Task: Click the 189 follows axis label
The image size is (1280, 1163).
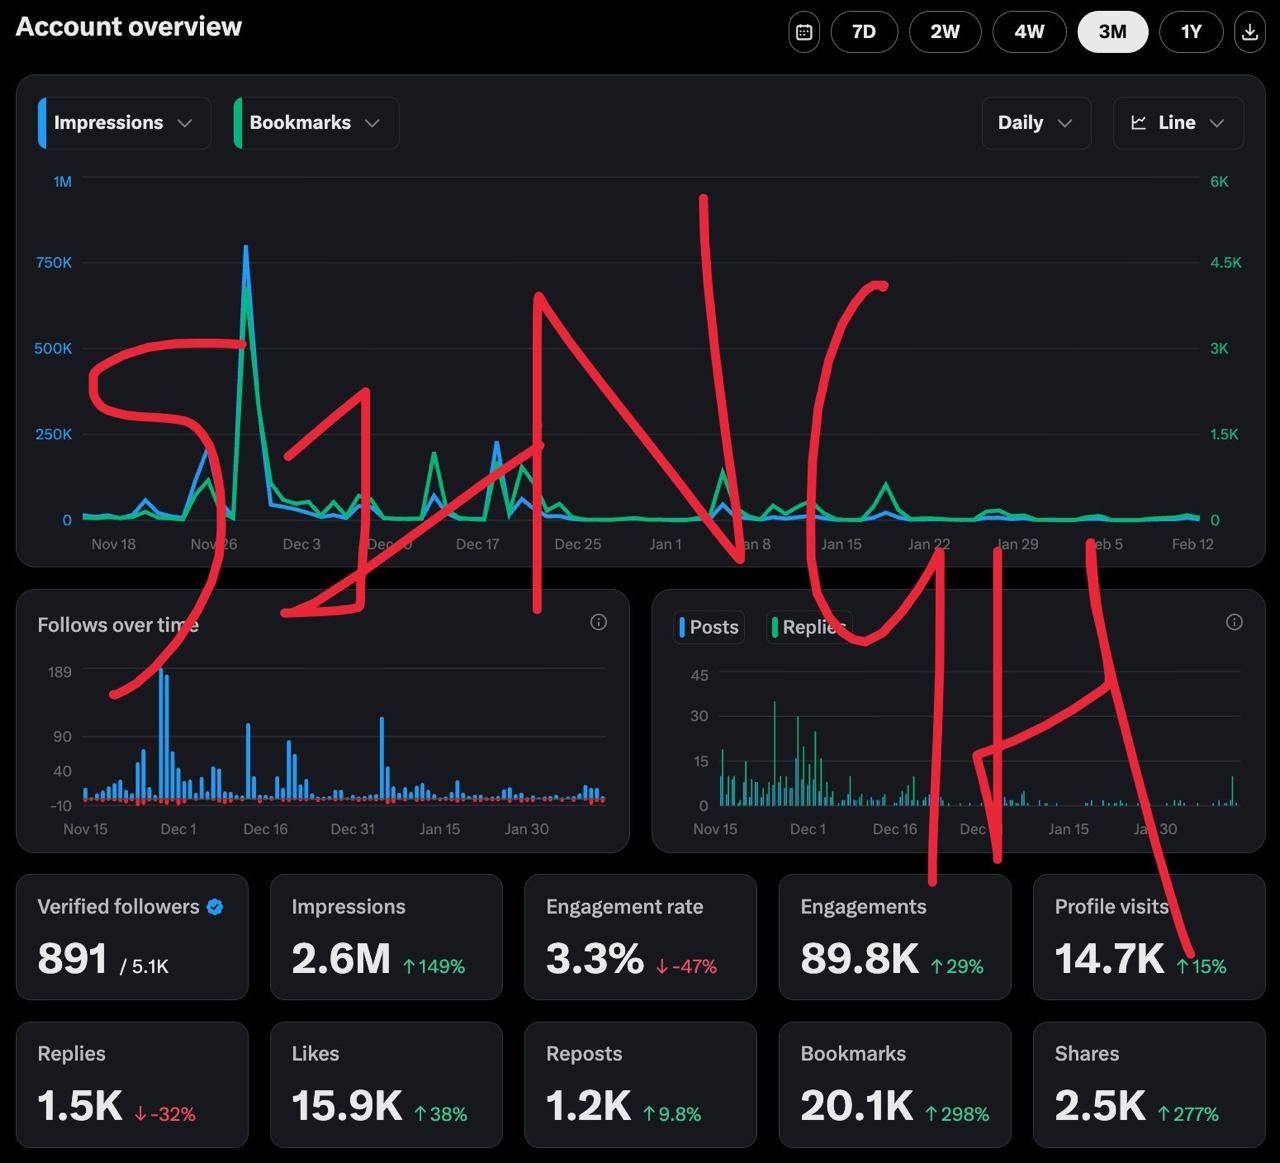Action: [x=60, y=672]
